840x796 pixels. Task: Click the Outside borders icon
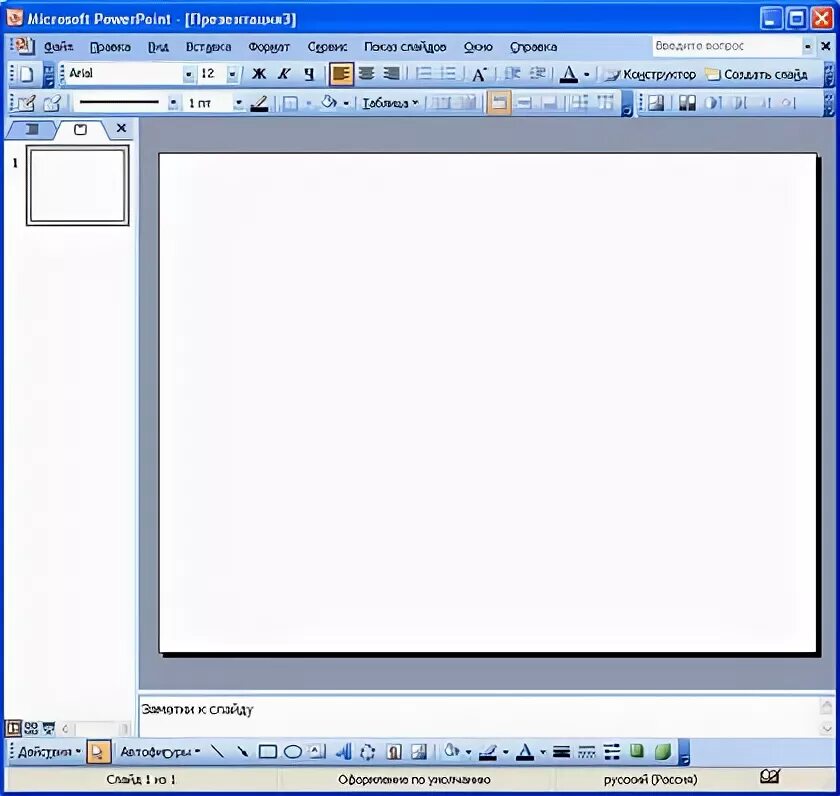(x=290, y=103)
